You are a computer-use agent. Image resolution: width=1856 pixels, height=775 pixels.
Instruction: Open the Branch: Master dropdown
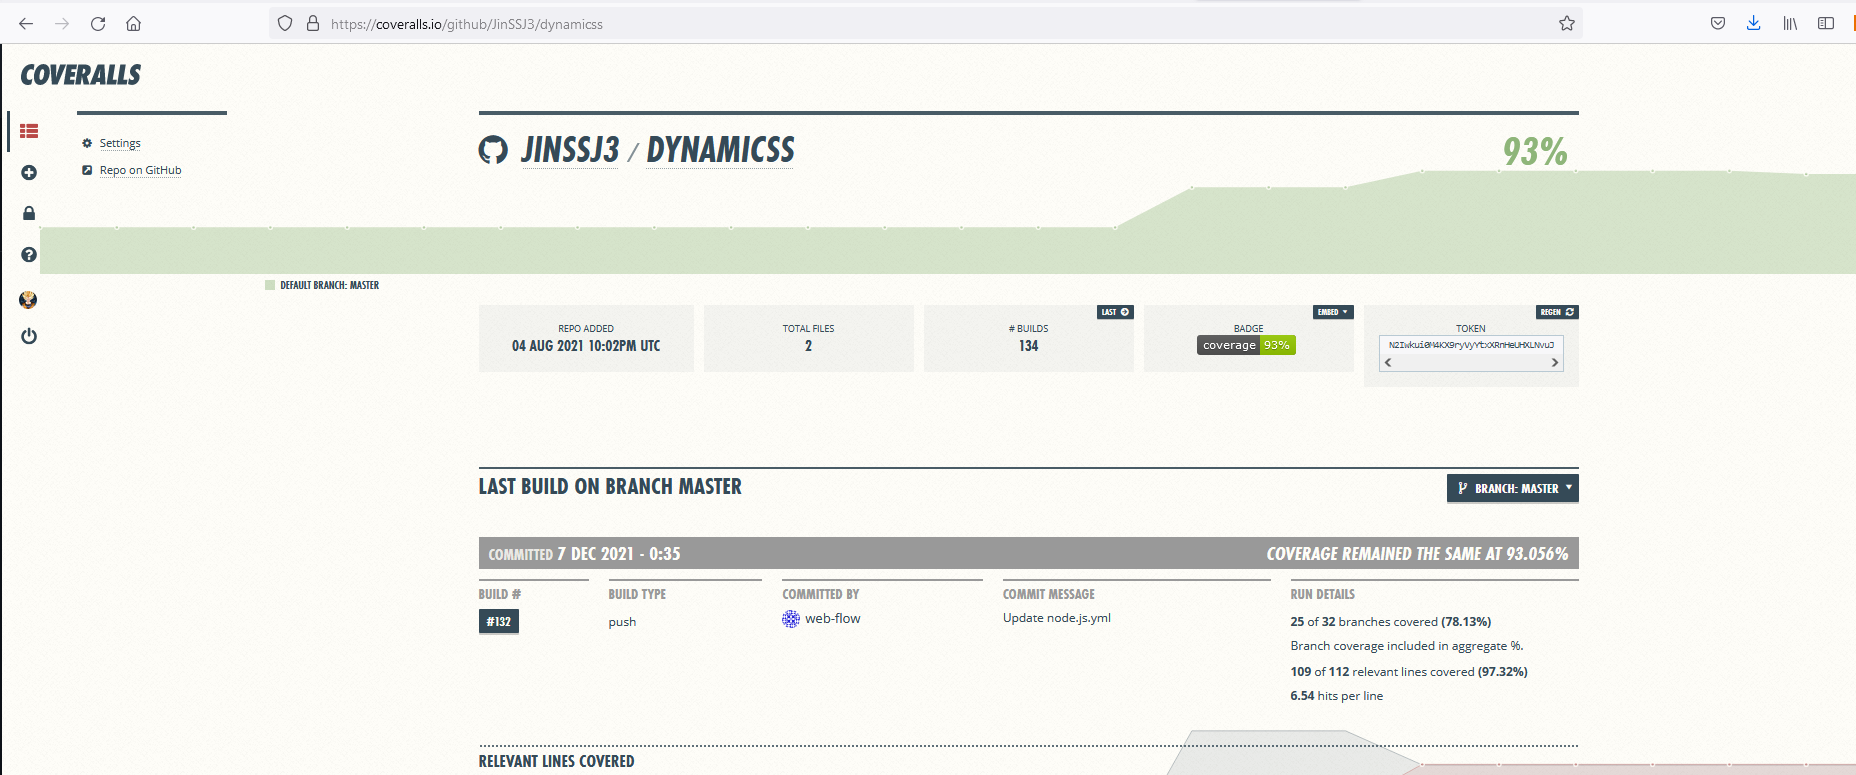click(1513, 488)
